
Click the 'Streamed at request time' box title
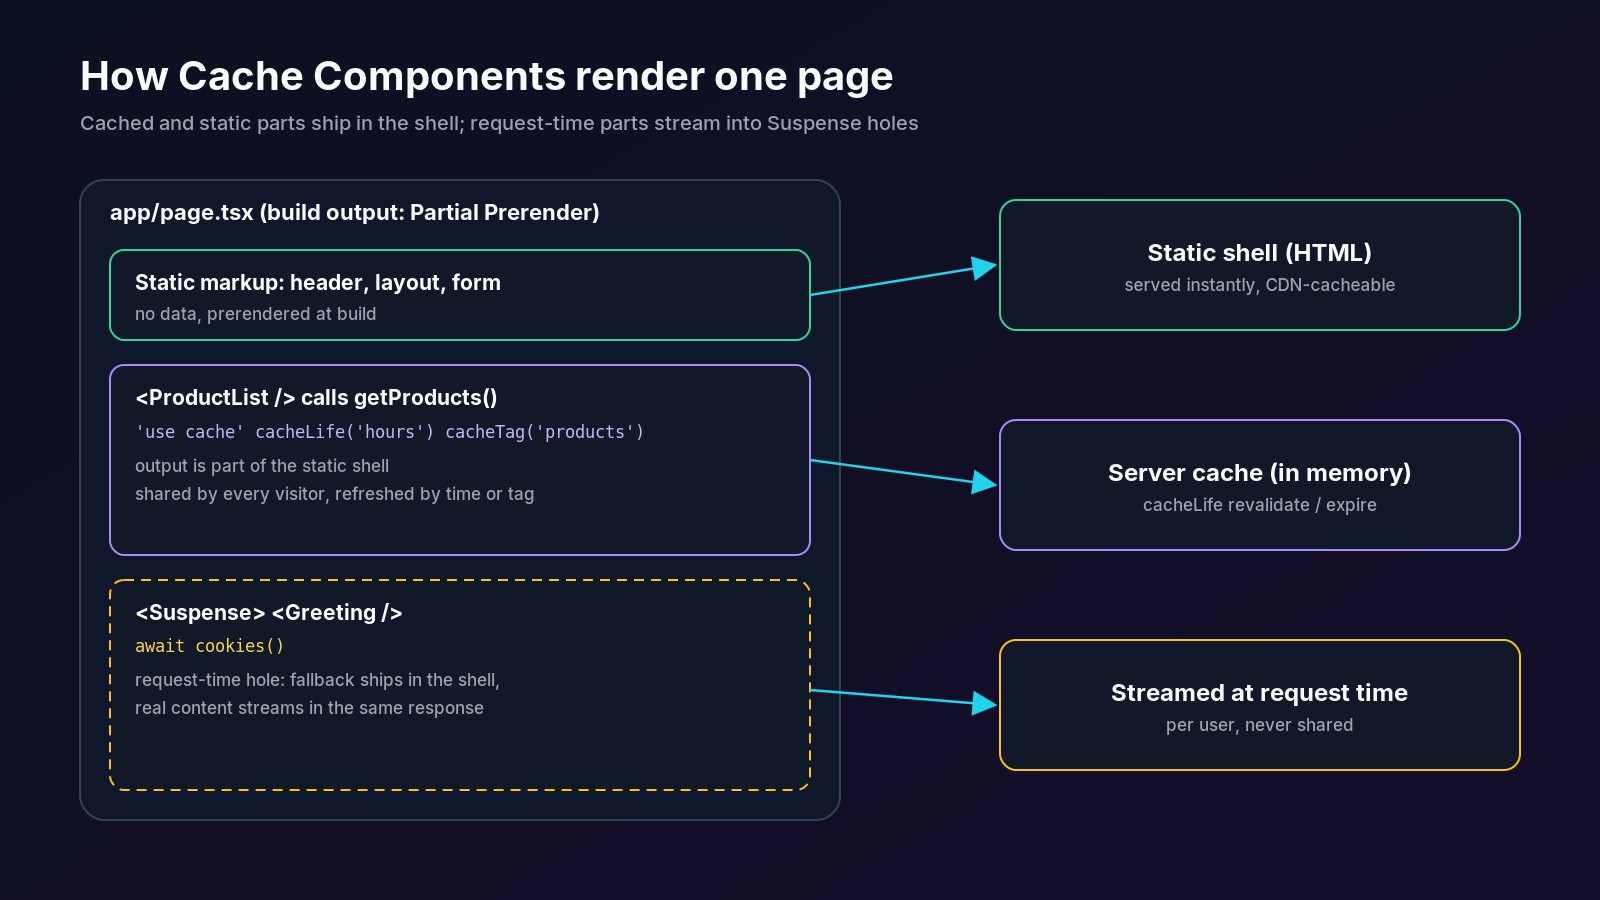[x=1260, y=693]
